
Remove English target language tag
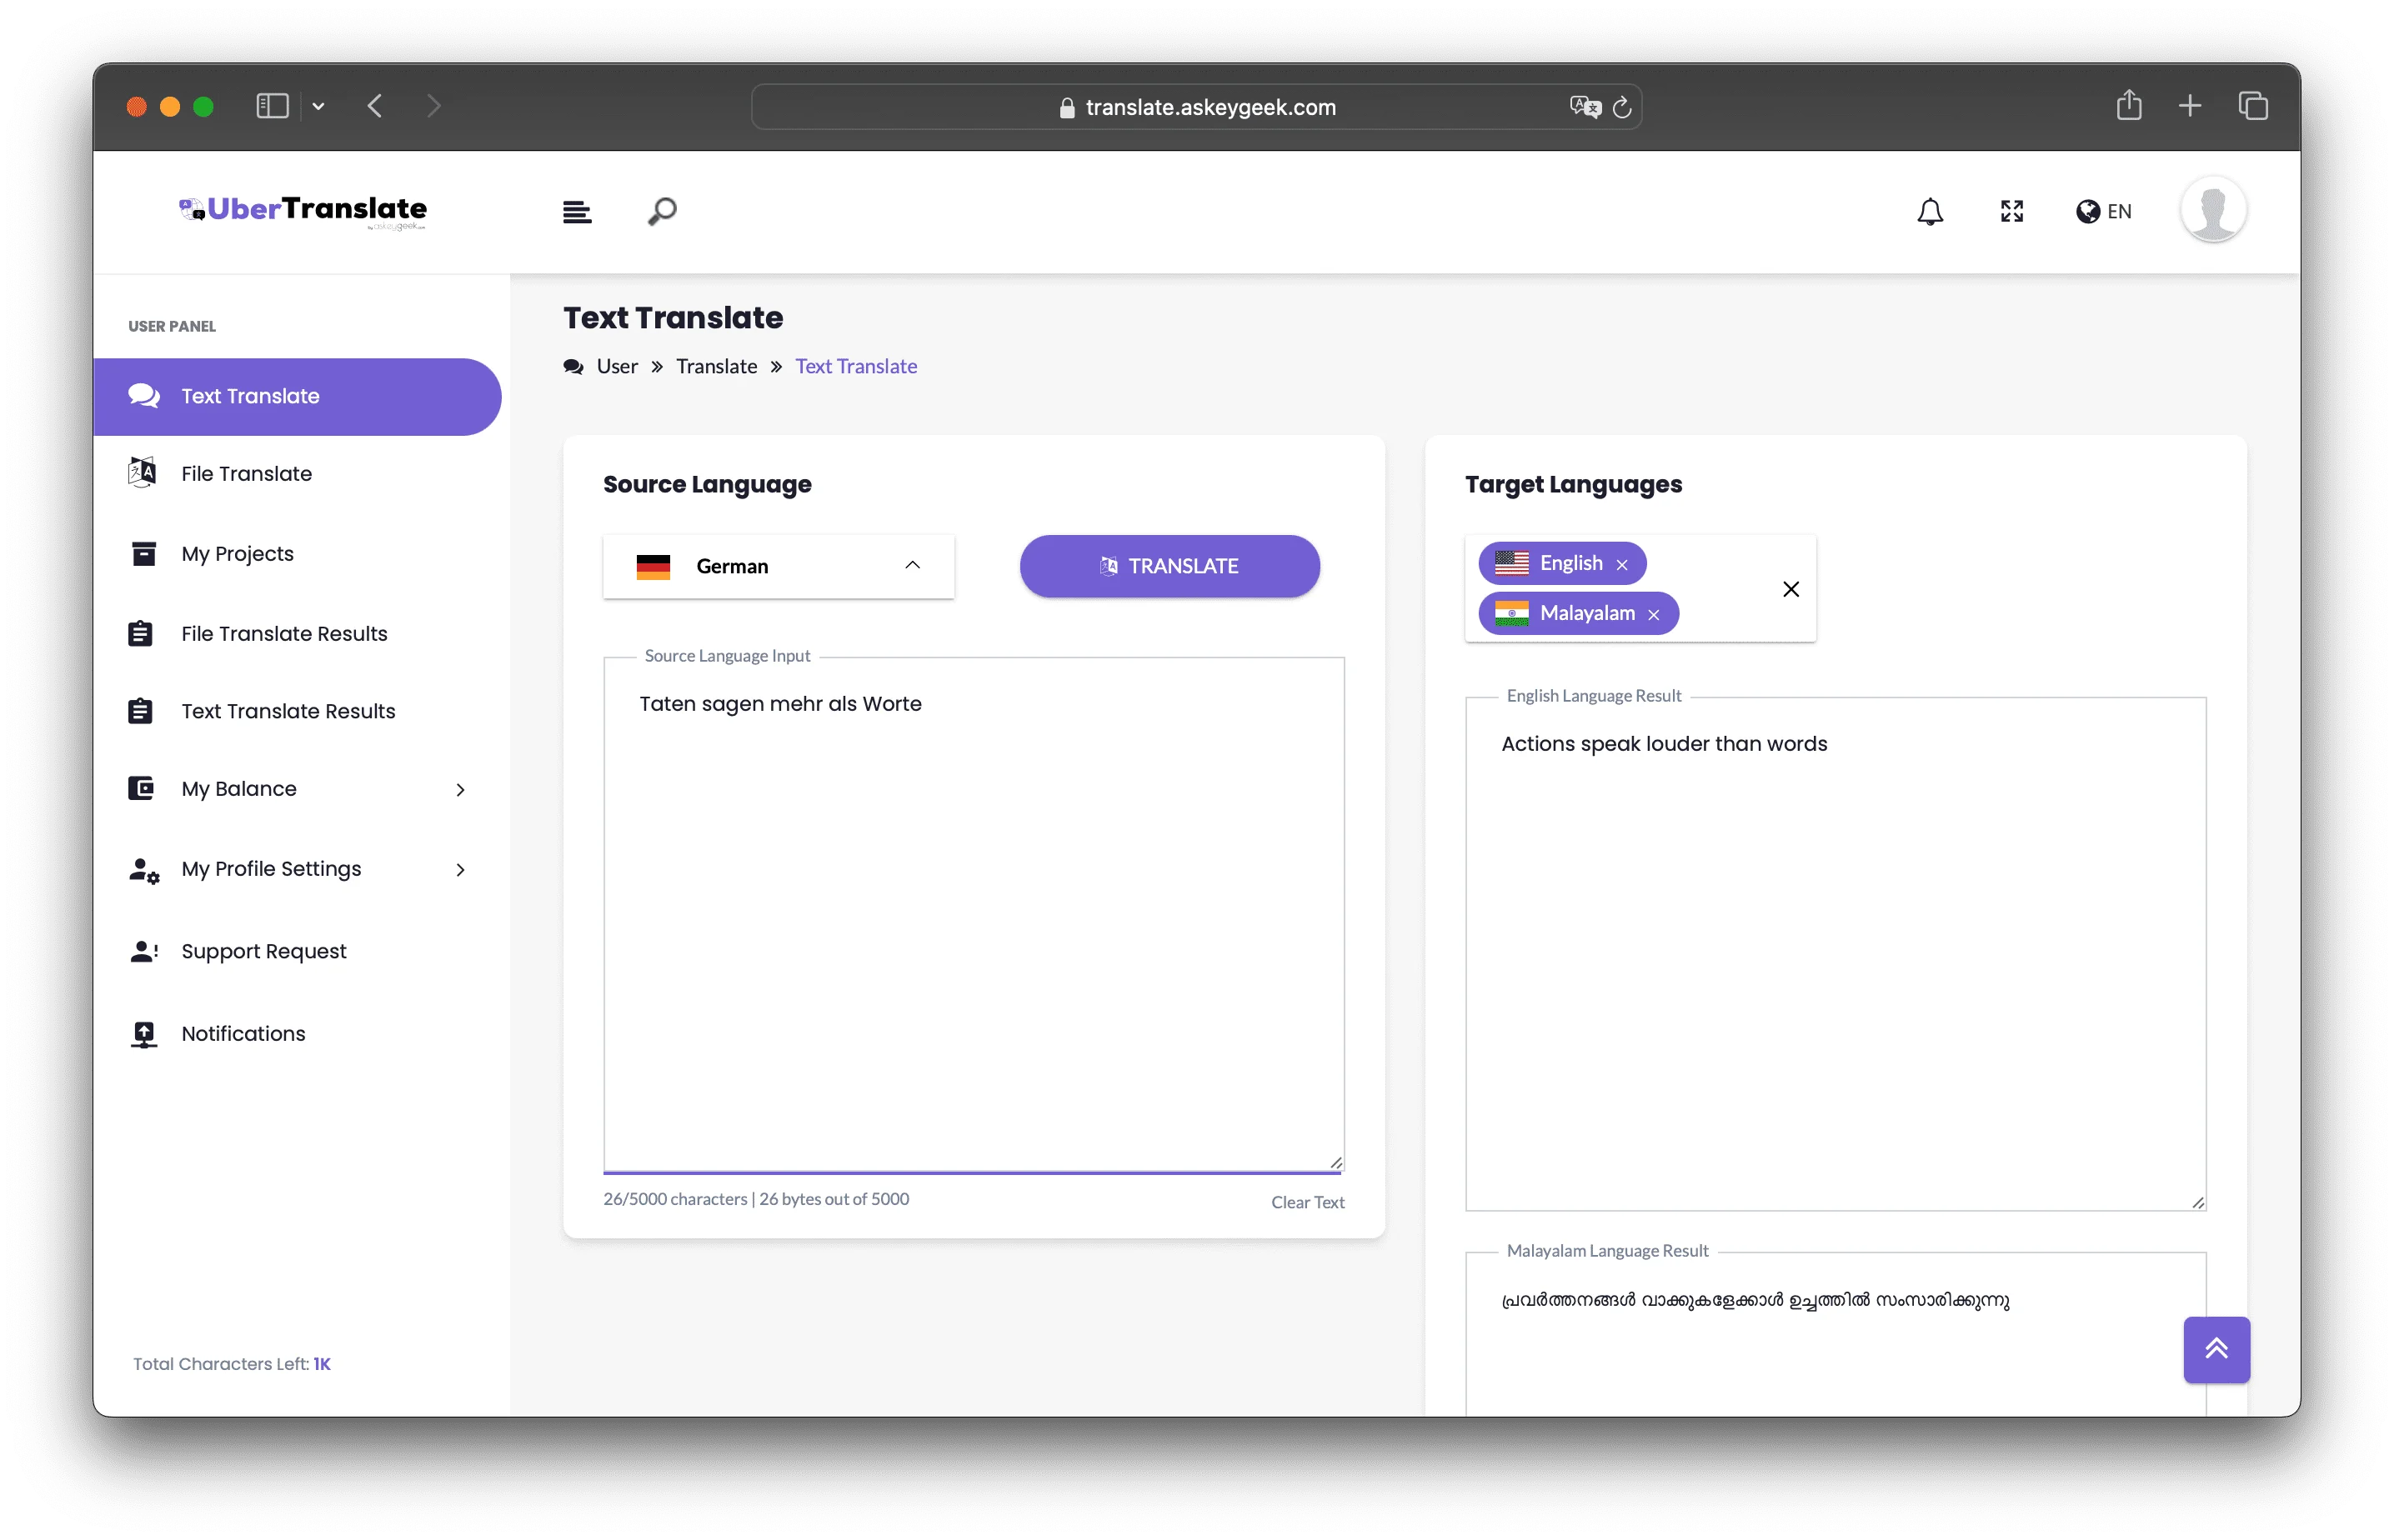[x=1622, y=565]
